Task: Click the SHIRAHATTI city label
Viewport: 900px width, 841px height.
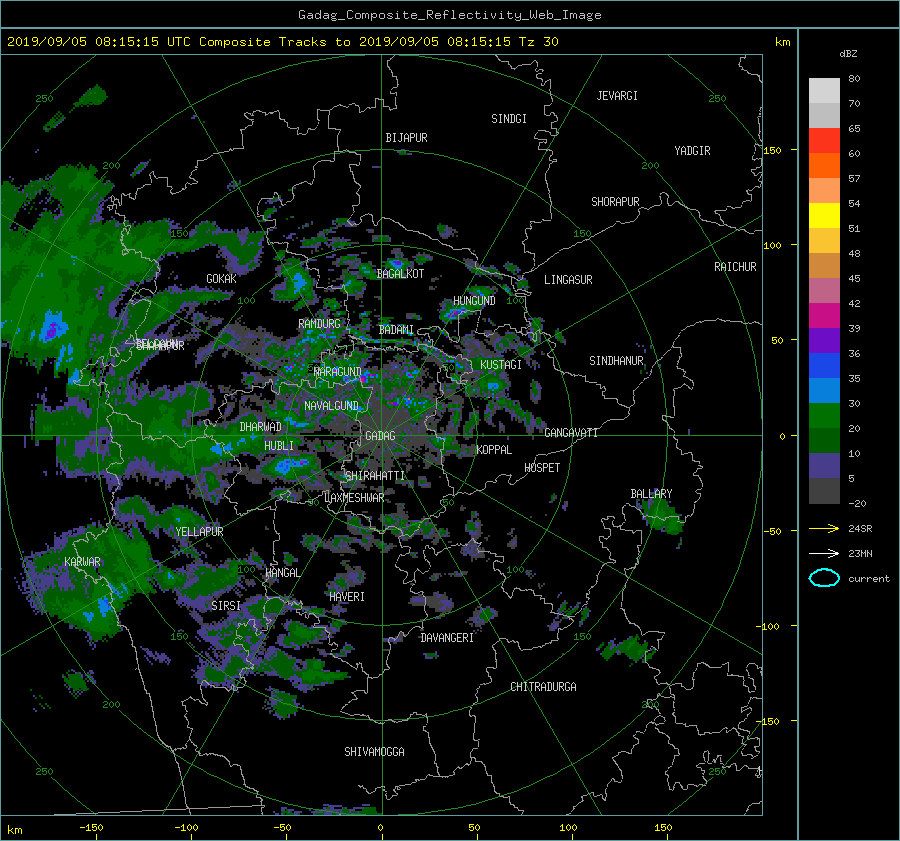Action: [375, 476]
